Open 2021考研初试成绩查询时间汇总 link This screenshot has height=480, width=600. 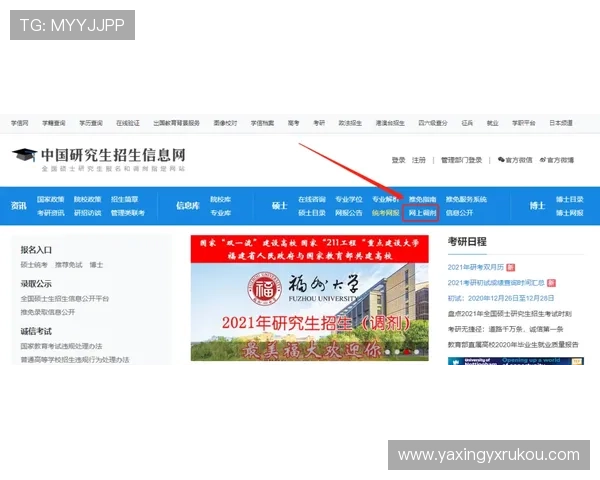[496, 283]
